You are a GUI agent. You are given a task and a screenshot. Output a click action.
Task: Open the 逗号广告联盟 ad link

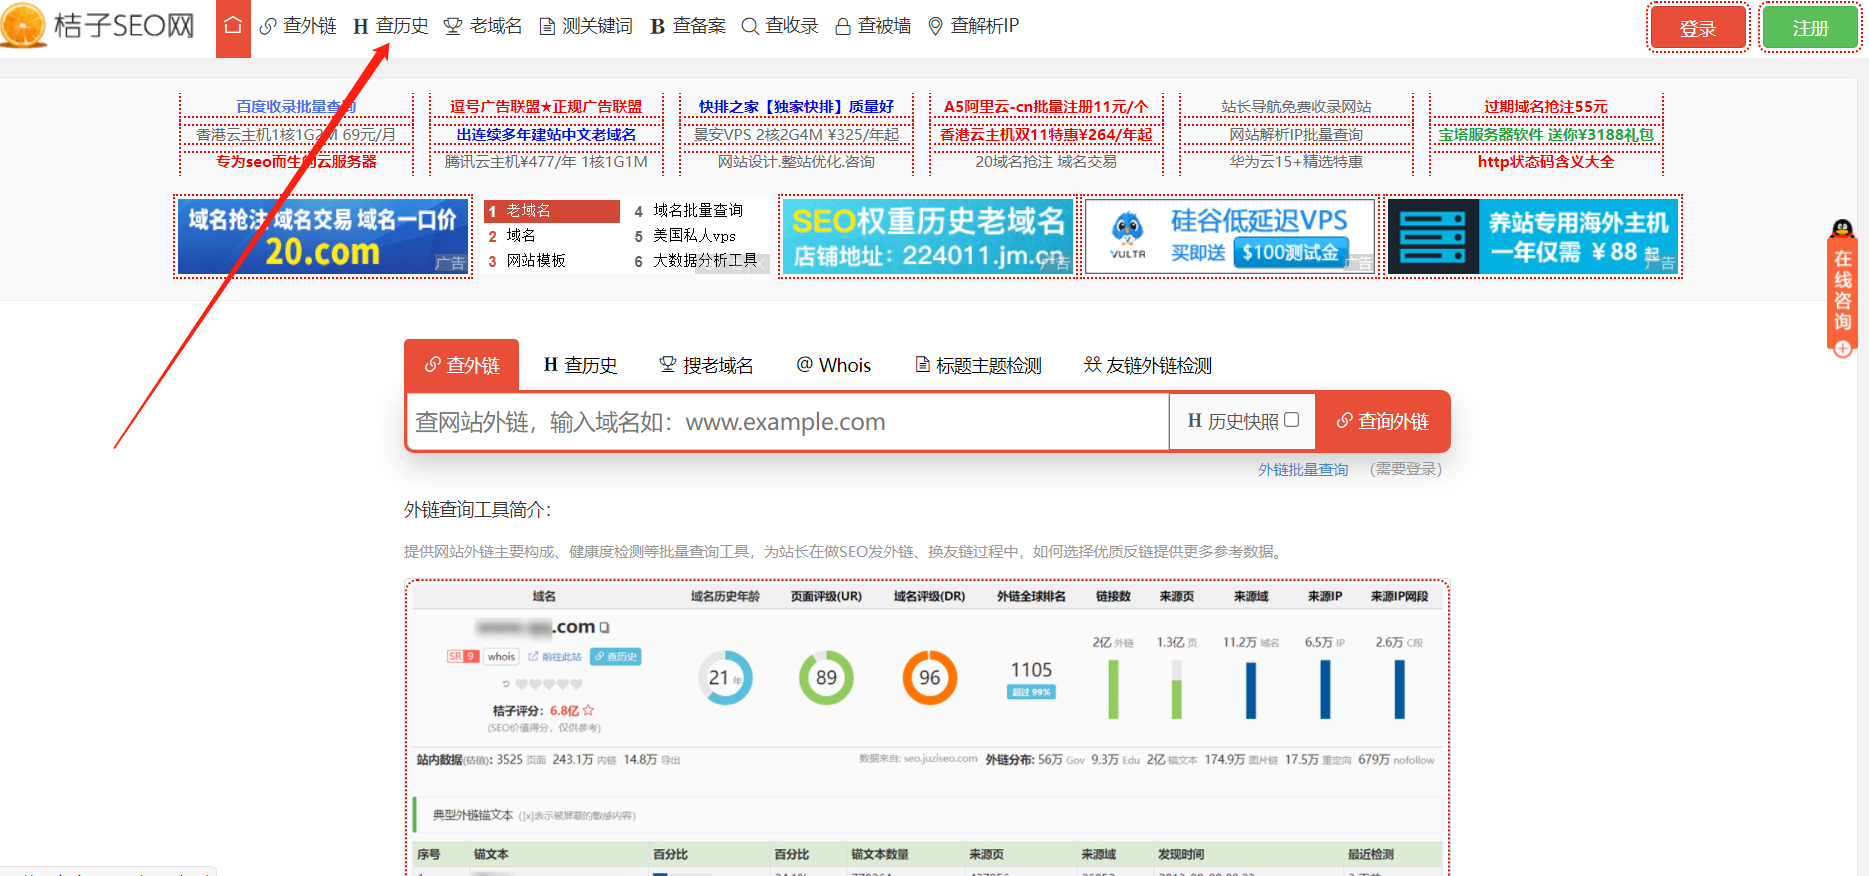pos(546,106)
